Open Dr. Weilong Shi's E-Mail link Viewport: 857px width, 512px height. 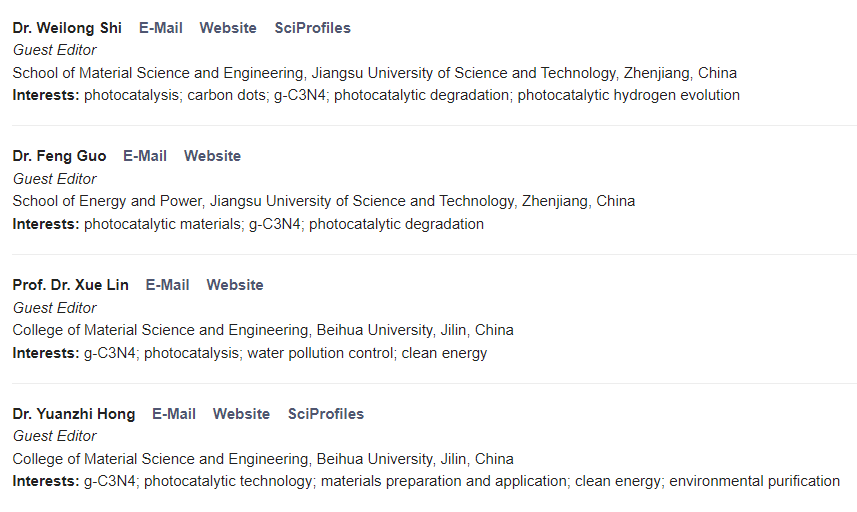pos(160,28)
